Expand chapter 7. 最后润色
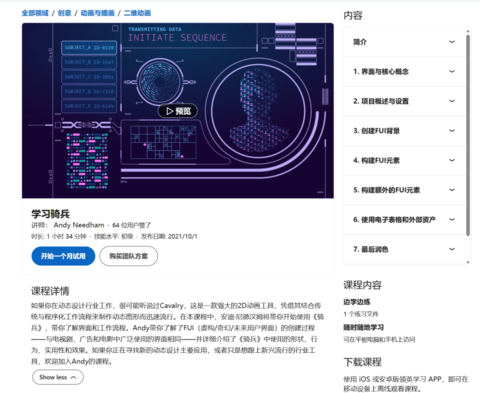Image resolution: width=480 pixels, height=393 pixels. click(404, 249)
